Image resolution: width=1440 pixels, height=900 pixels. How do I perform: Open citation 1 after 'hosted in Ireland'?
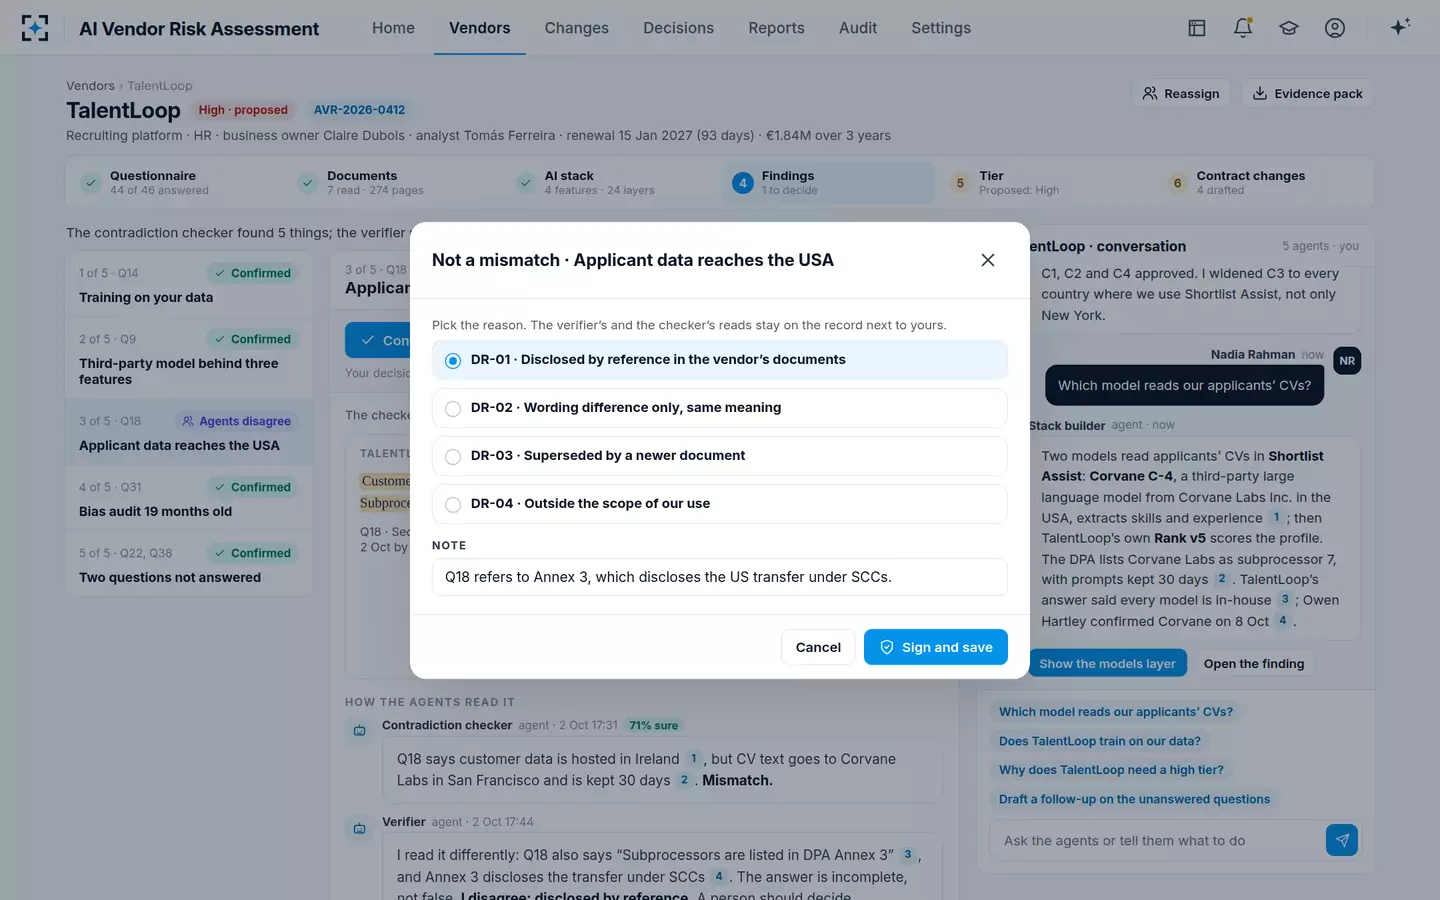tap(694, 759)
